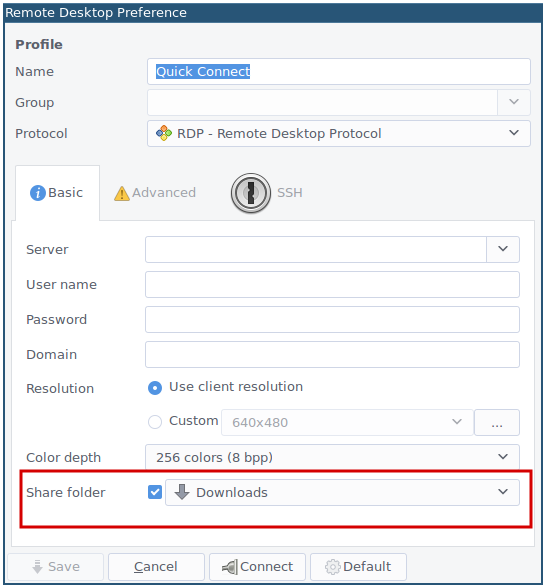Viewport: 546px width, 588px height.
Task: Switch to the Advanced tab
Action: tap(155, 193)
